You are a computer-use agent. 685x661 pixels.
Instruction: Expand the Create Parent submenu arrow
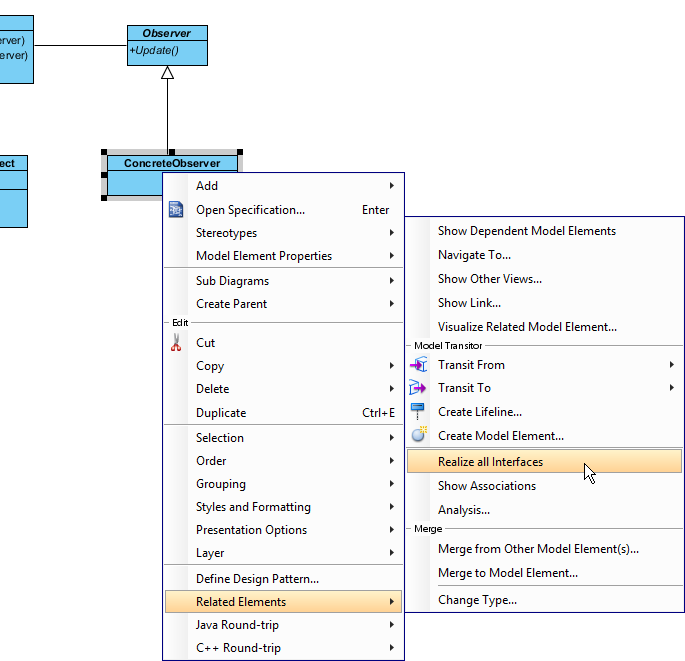(x=392, y=304)
